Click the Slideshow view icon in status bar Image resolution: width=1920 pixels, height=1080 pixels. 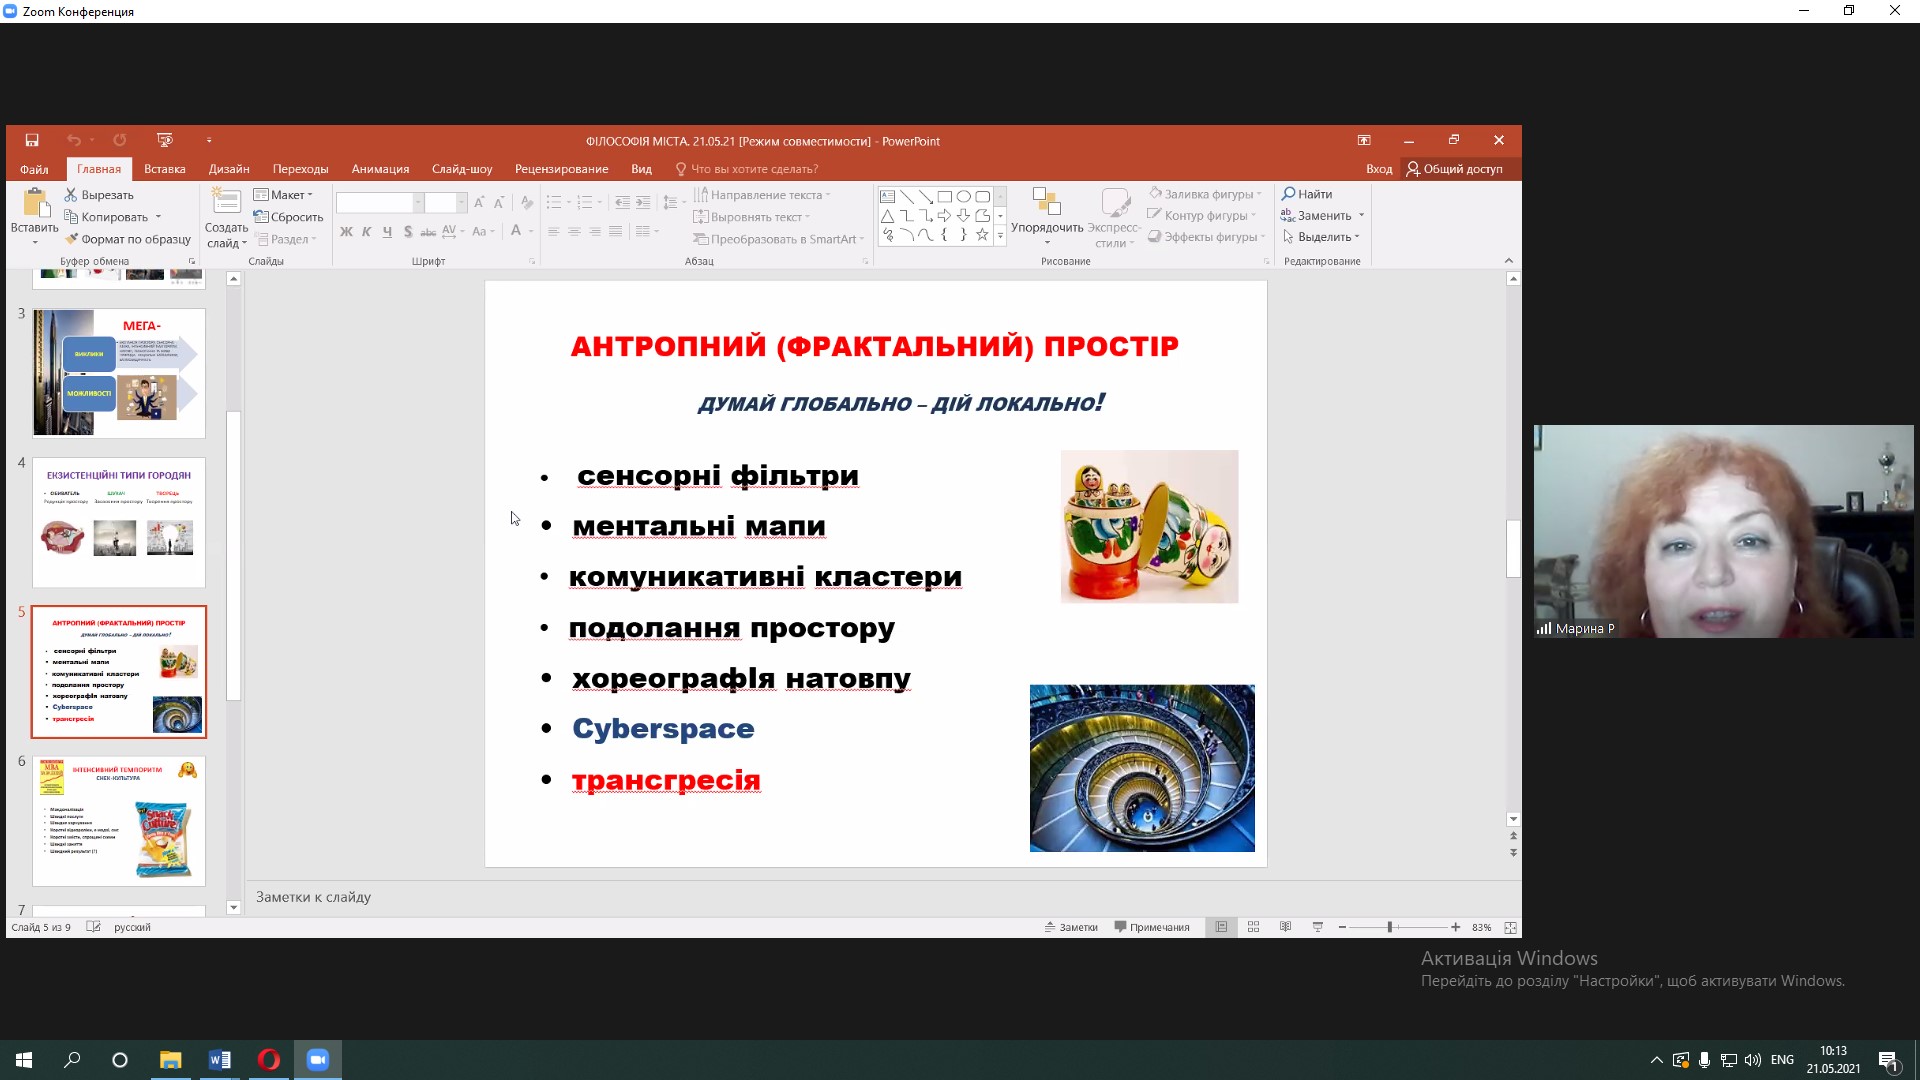click(x=1318, y=928)
